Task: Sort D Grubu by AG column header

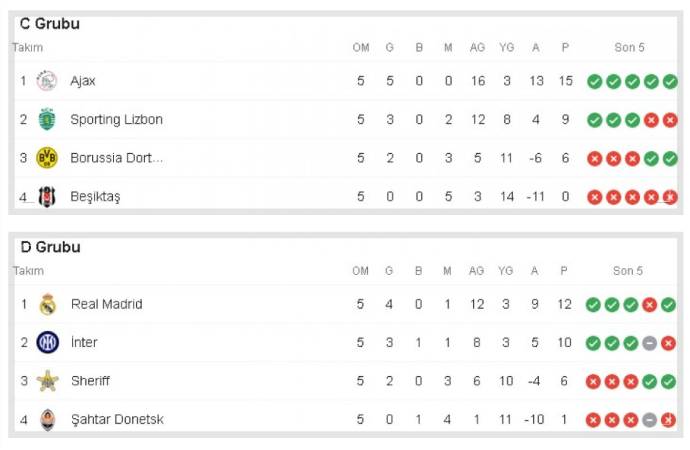Action: coord(477,271)
